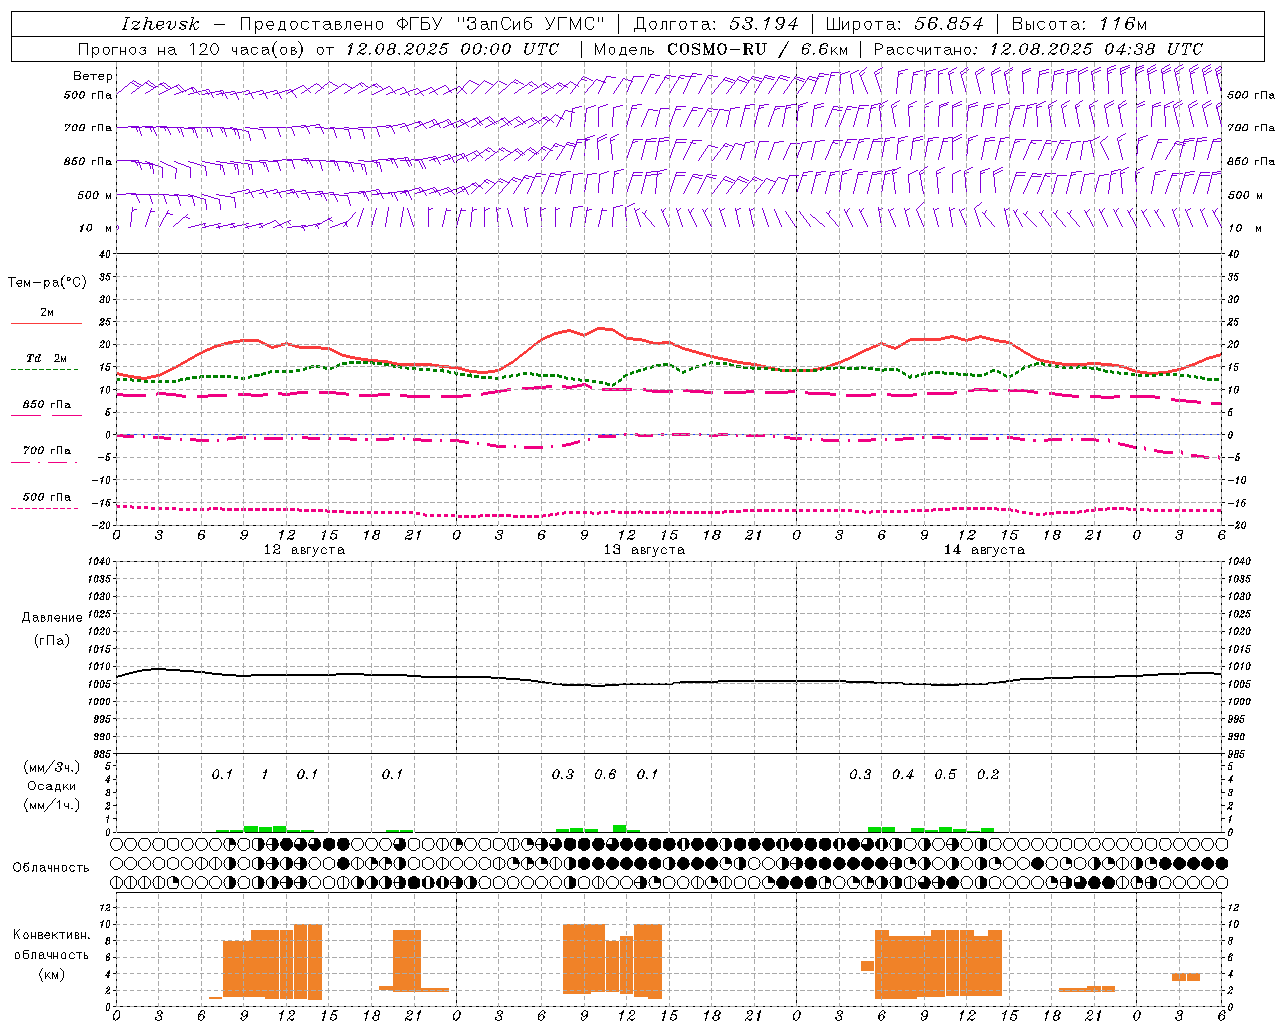Click the "850 гПа" temperature legend entry
Viewport: 1280px width, 1024px height.
point(47,405)
